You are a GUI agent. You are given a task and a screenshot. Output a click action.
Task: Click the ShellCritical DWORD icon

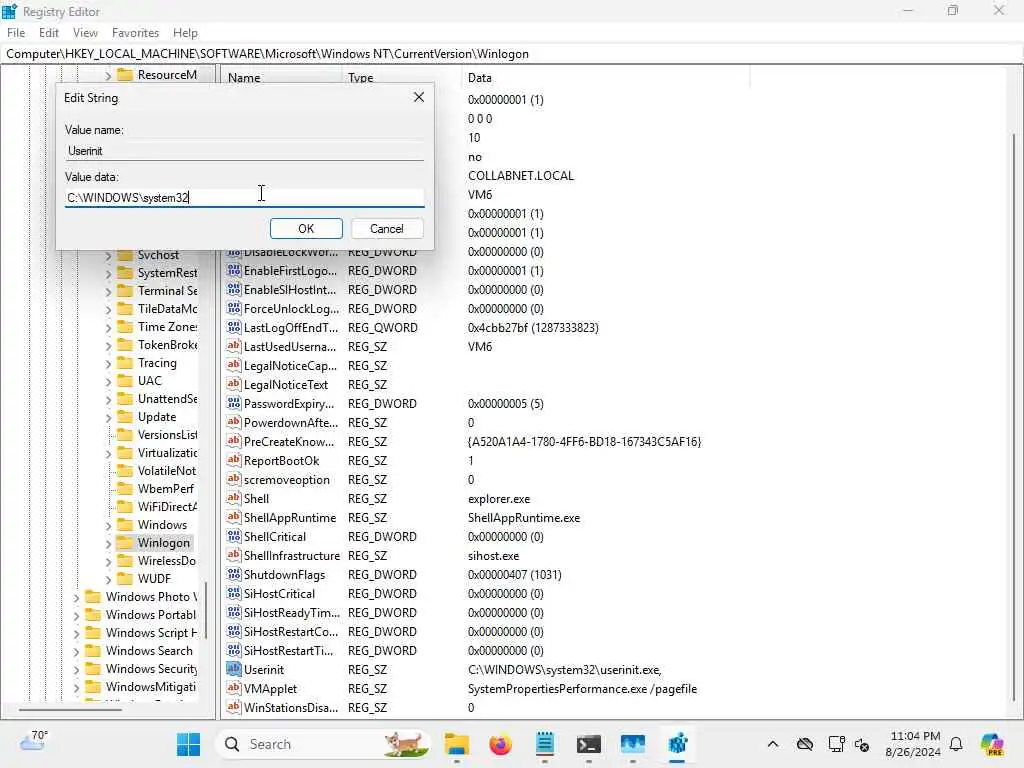point(234,536)
